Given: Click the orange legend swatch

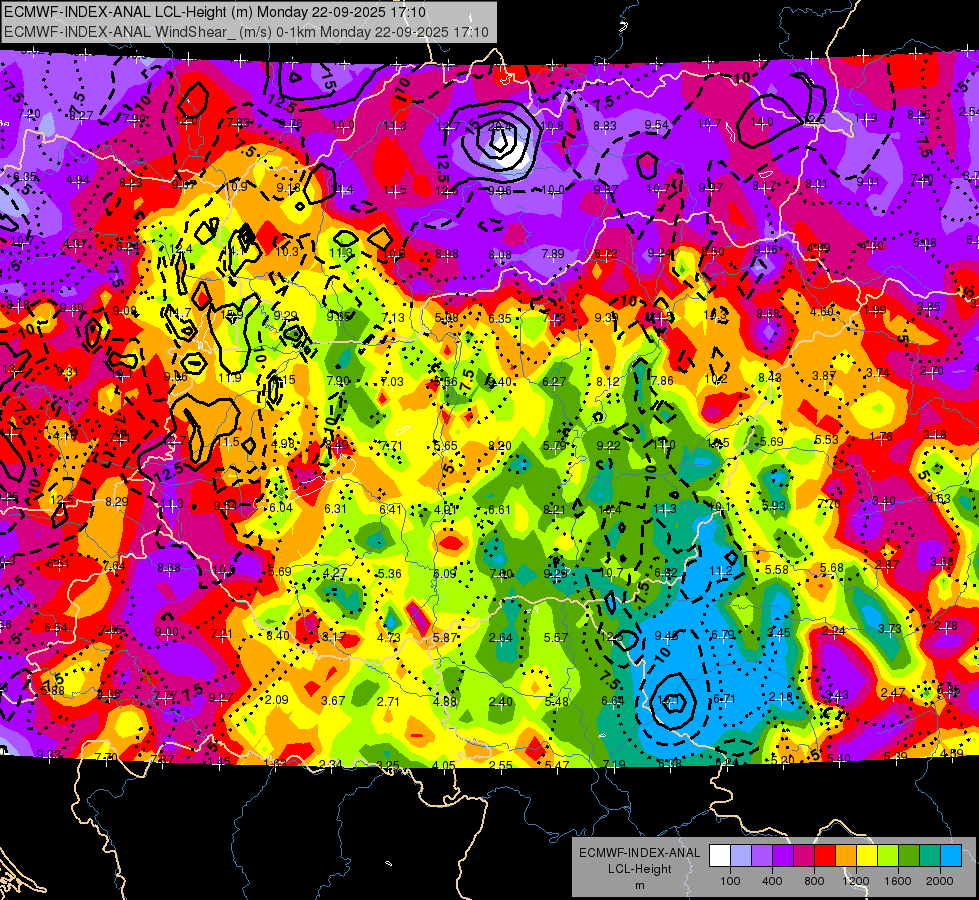Looking at the screenshot, I should [846, 856].
